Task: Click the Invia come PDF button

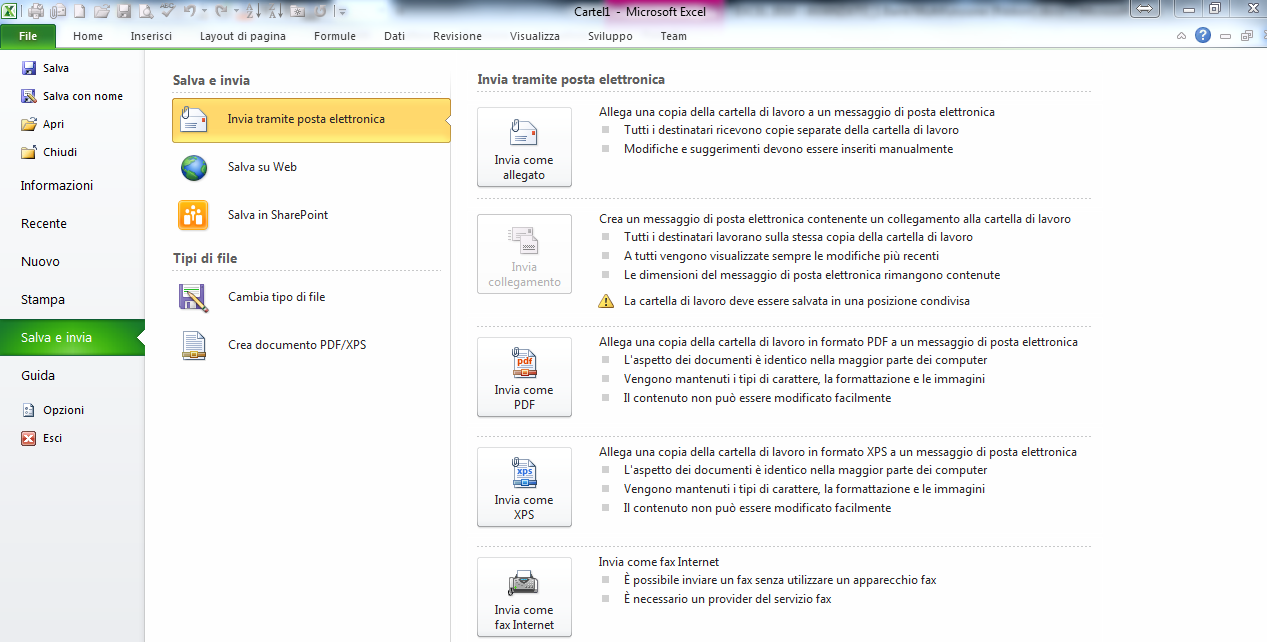Action: pos(524,377)
